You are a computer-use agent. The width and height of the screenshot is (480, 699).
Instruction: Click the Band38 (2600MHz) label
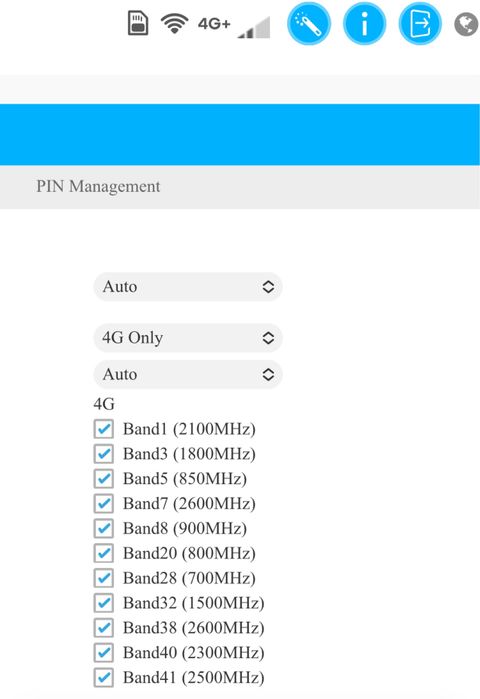pyautogui.click(x=194, y=628)
